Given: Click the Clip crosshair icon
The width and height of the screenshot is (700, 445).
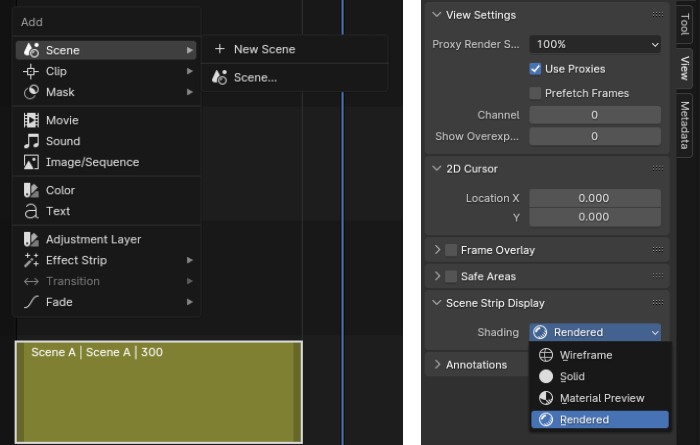Looking at the screenshot, I should point(31,71).
